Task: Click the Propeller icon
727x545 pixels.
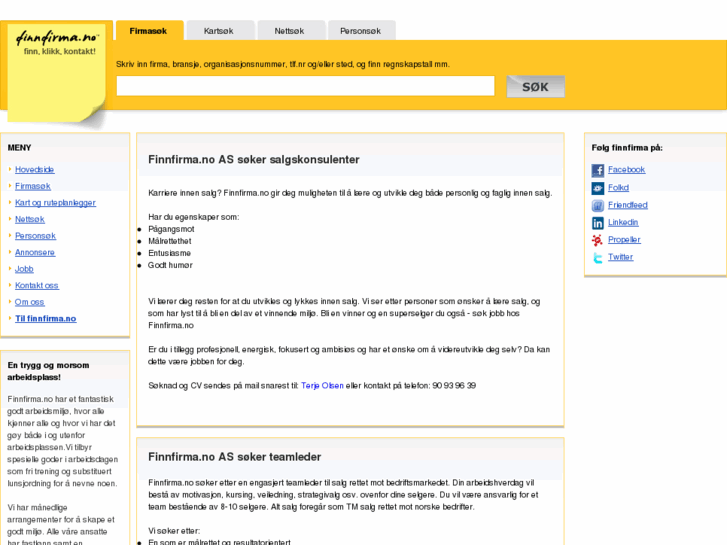Action: coord(598,240)
